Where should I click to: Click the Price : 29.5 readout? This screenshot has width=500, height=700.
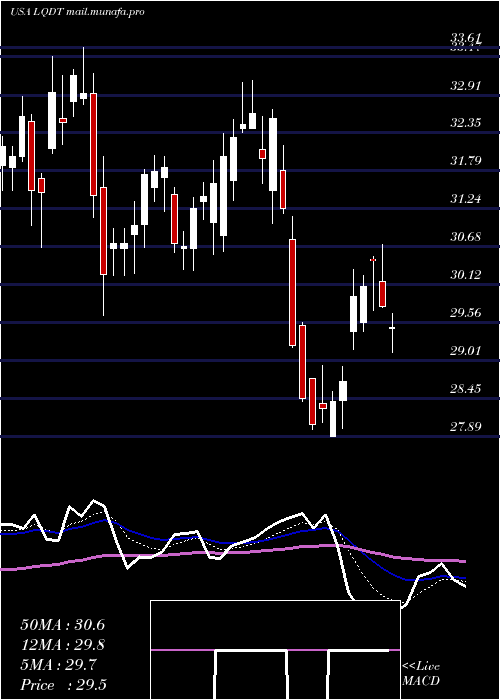pyautogui.click(x=62, y=685)
